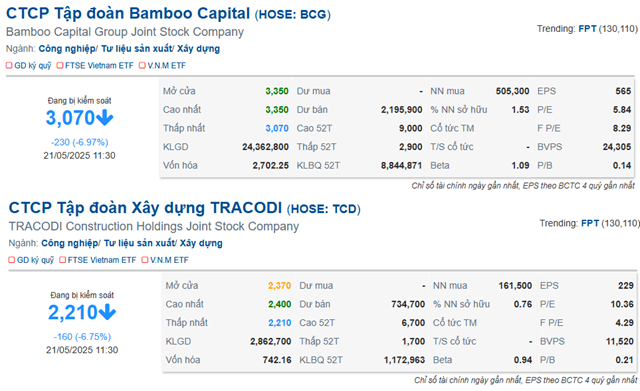Click the CTCP Tập đoàn Bamboo Capital title

pyautogui.click(x=128, y=13)
